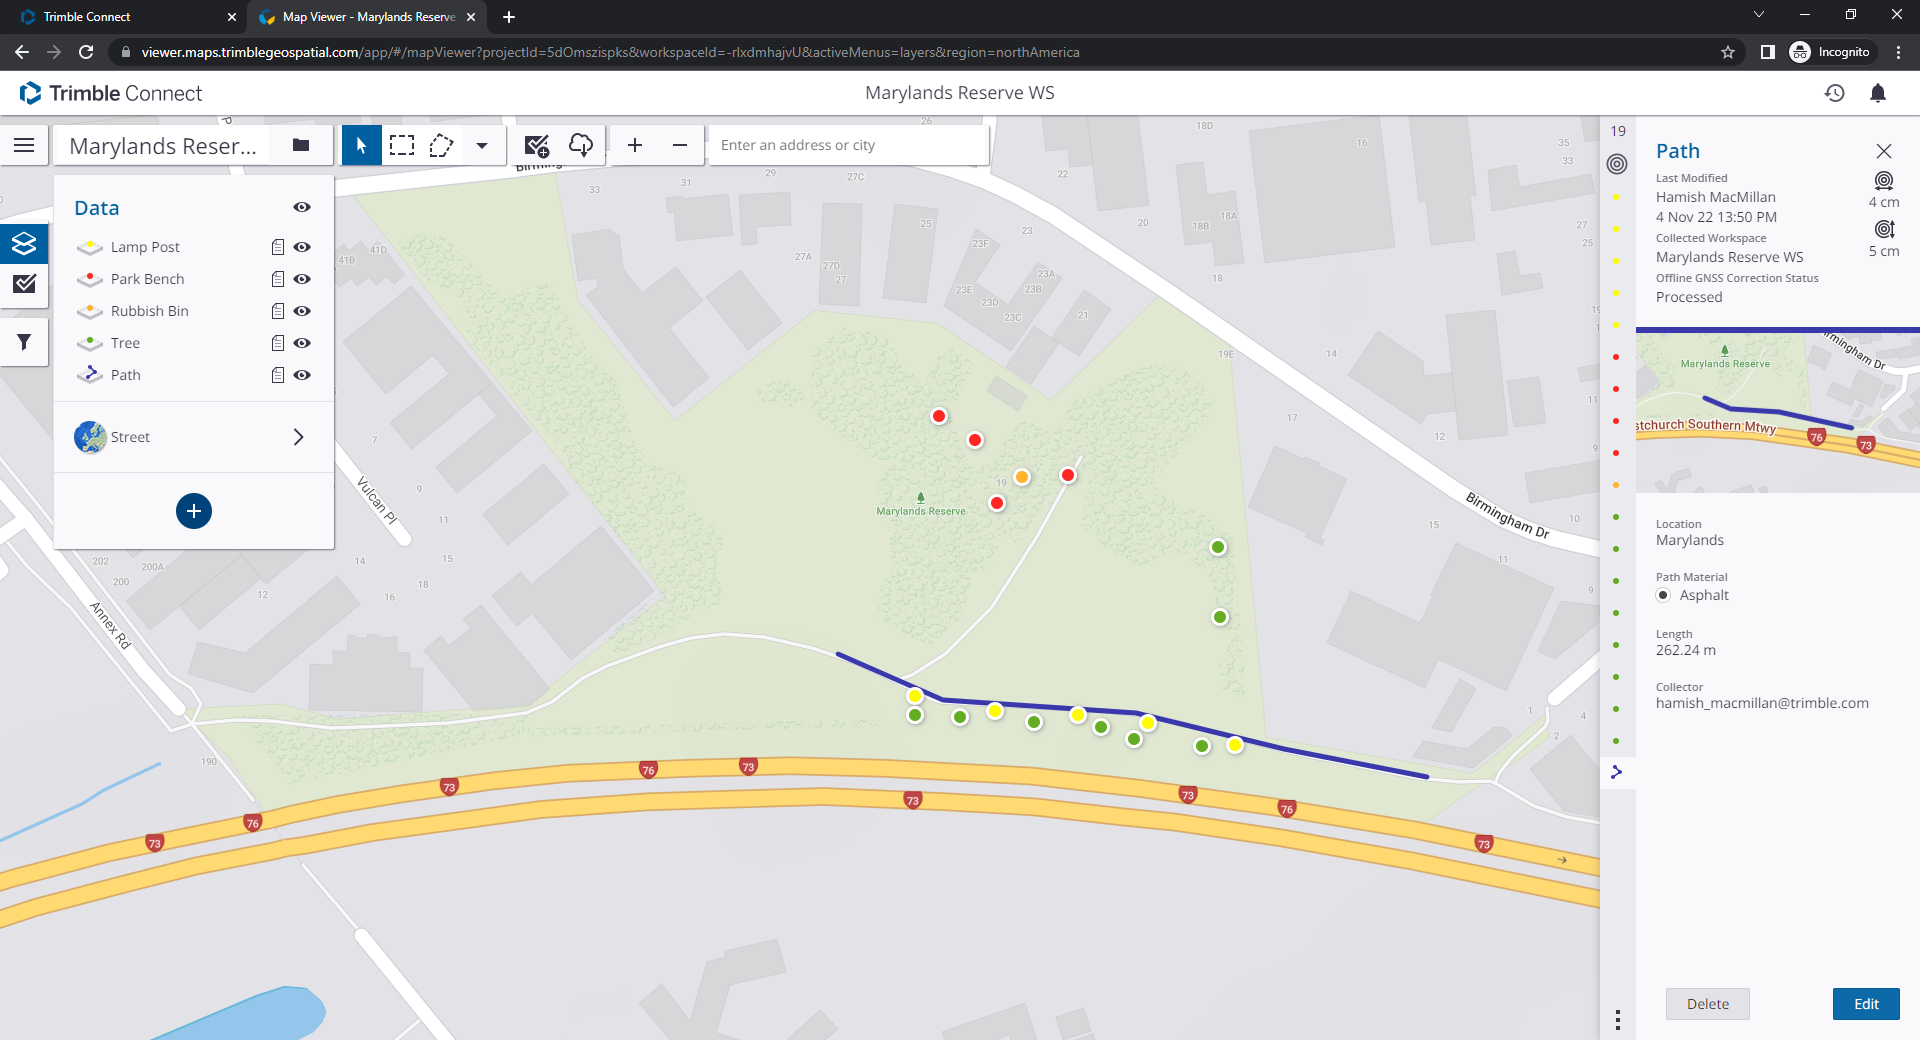Viewport: 1920px width, 1040px height.
Task: Hide the Tree layer with its eye toggle
Action: (301, 343)
